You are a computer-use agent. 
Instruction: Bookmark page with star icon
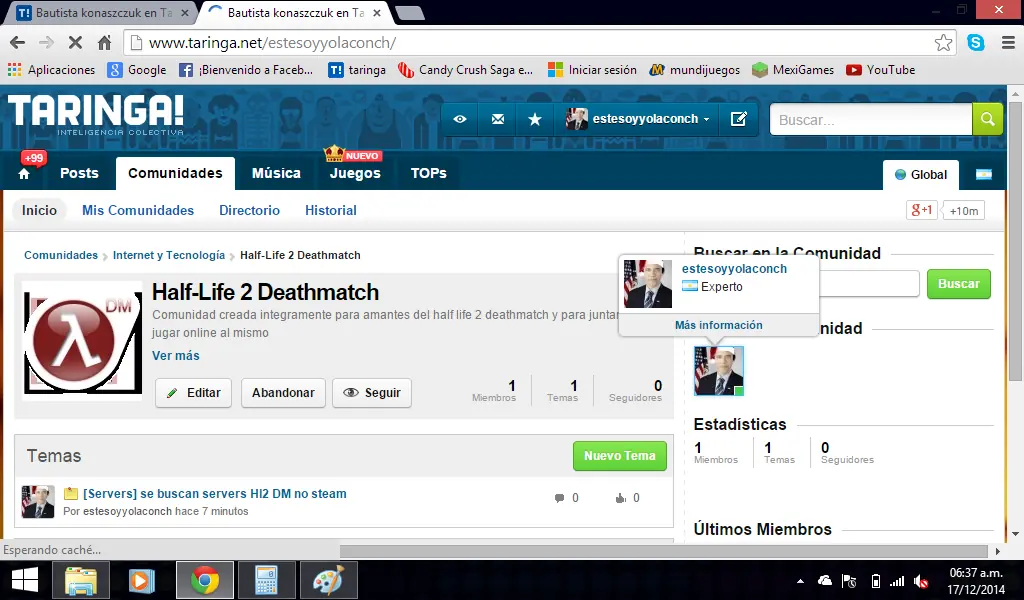tap(943, 43)
